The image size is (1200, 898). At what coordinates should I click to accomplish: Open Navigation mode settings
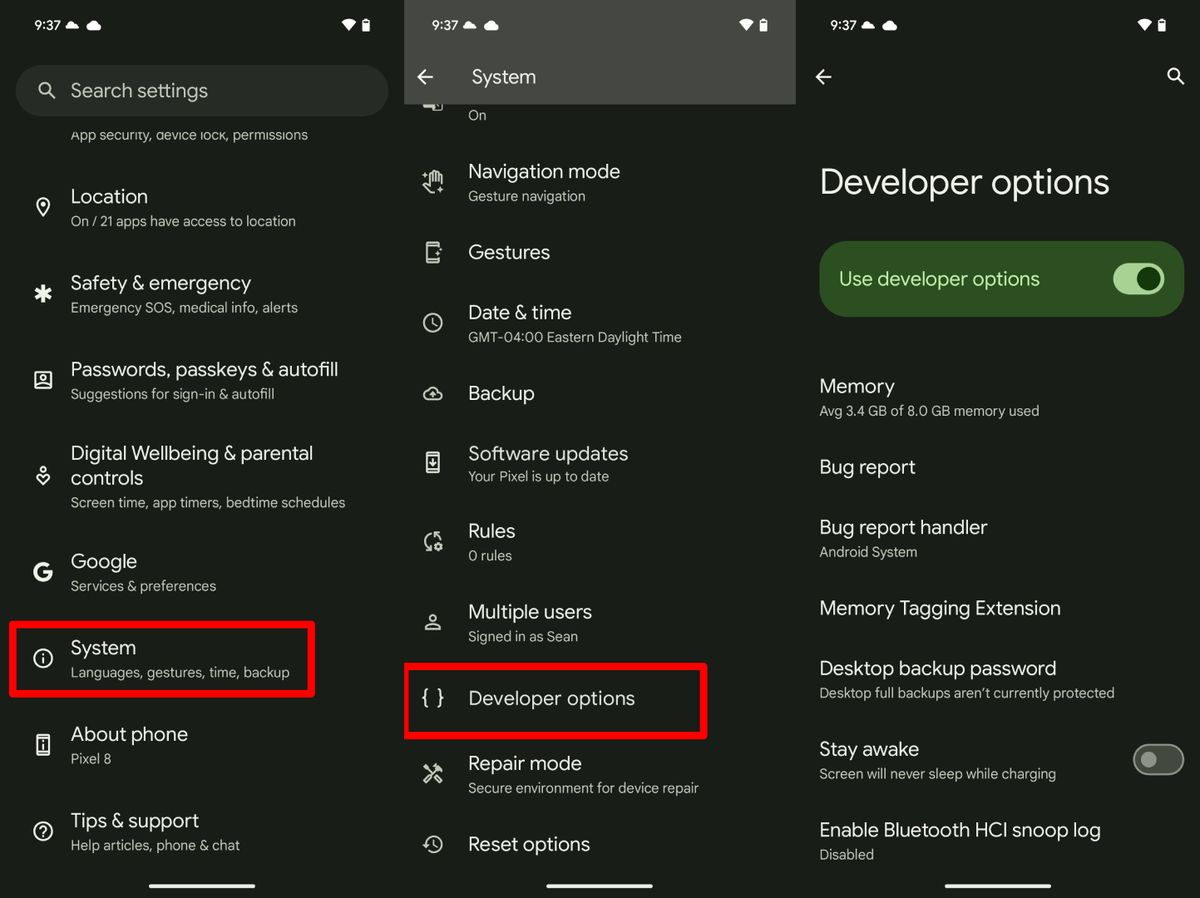(544, 182)
